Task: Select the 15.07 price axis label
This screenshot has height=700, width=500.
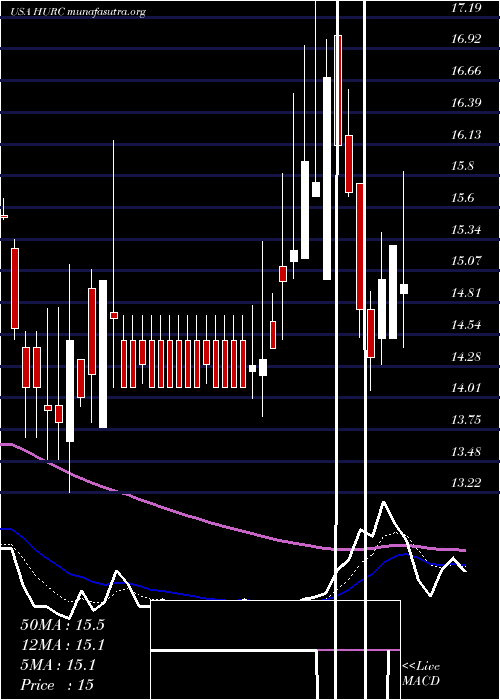Action: click(466, 260)
